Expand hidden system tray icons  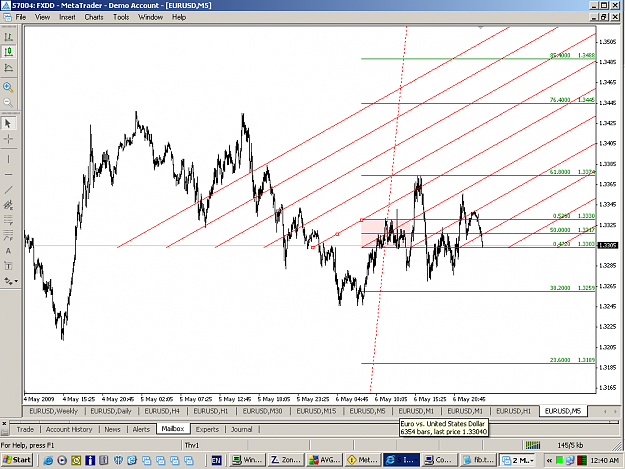point(548,460)
